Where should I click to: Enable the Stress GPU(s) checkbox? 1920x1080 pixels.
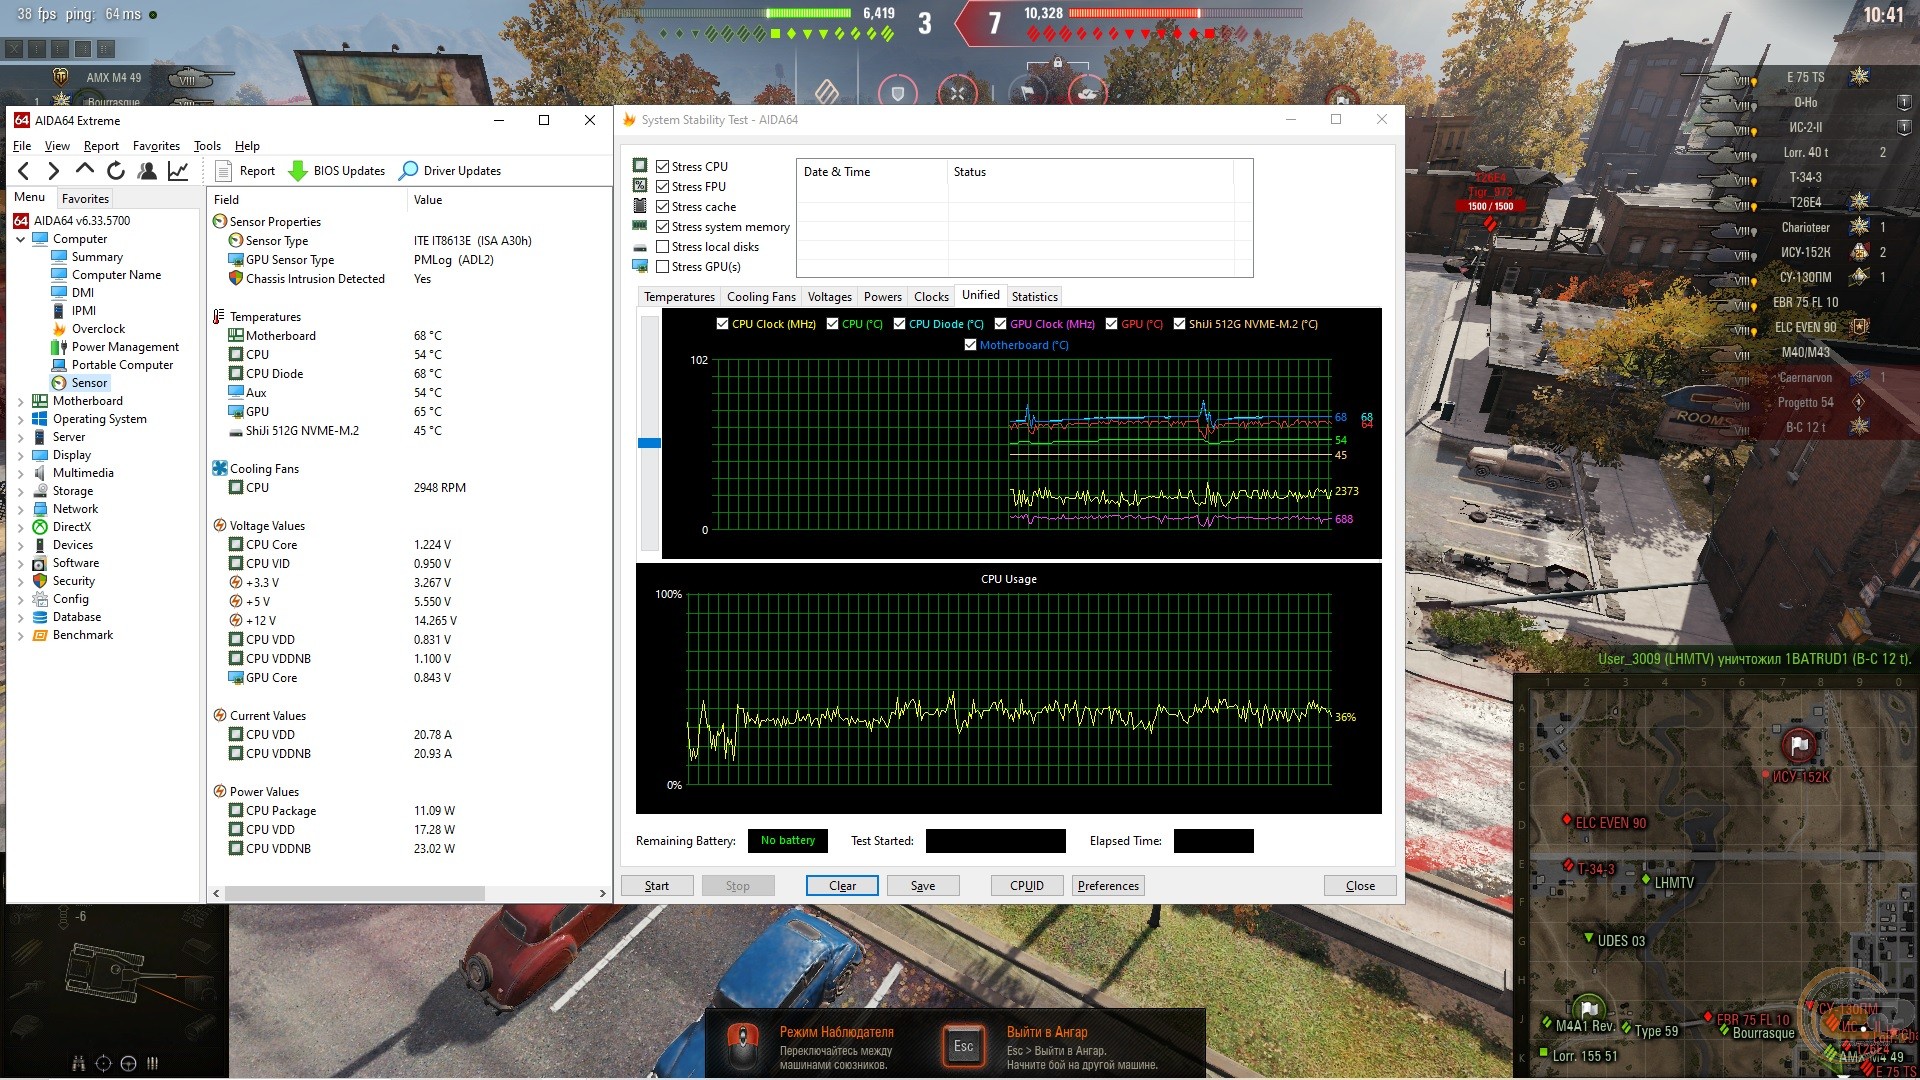pos(662,267)
